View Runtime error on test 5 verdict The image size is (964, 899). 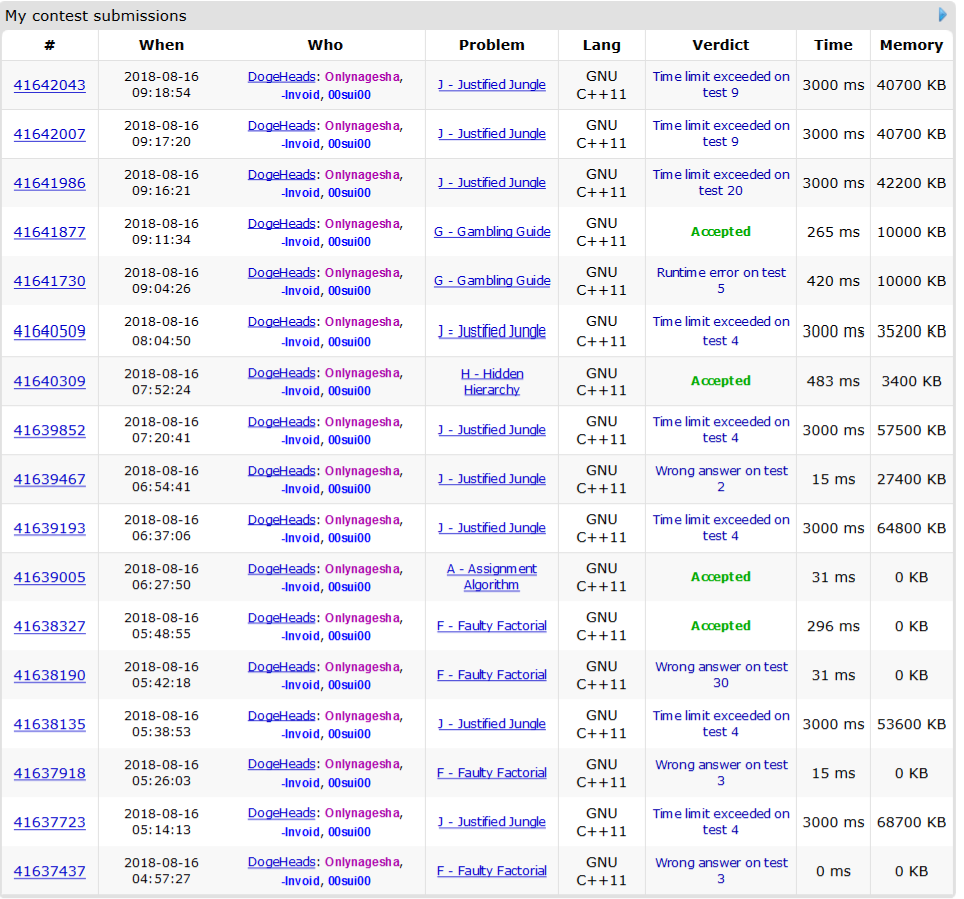(720, 281)
